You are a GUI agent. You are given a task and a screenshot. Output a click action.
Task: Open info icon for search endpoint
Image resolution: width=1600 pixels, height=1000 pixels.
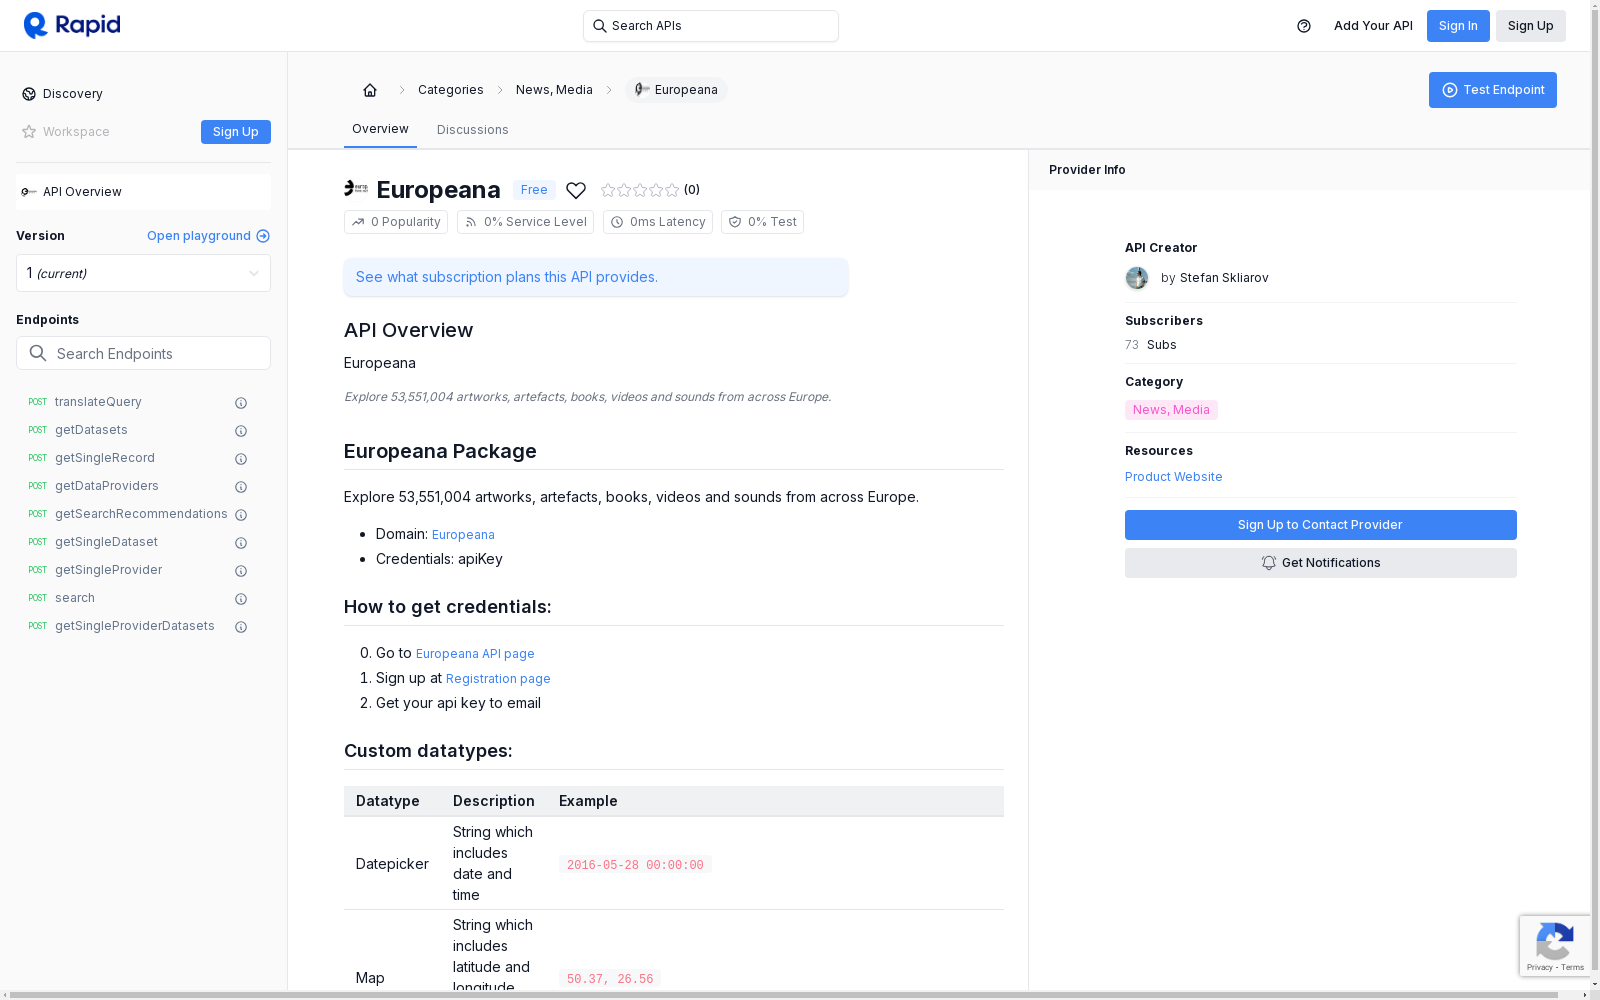(x=241, y=599)
